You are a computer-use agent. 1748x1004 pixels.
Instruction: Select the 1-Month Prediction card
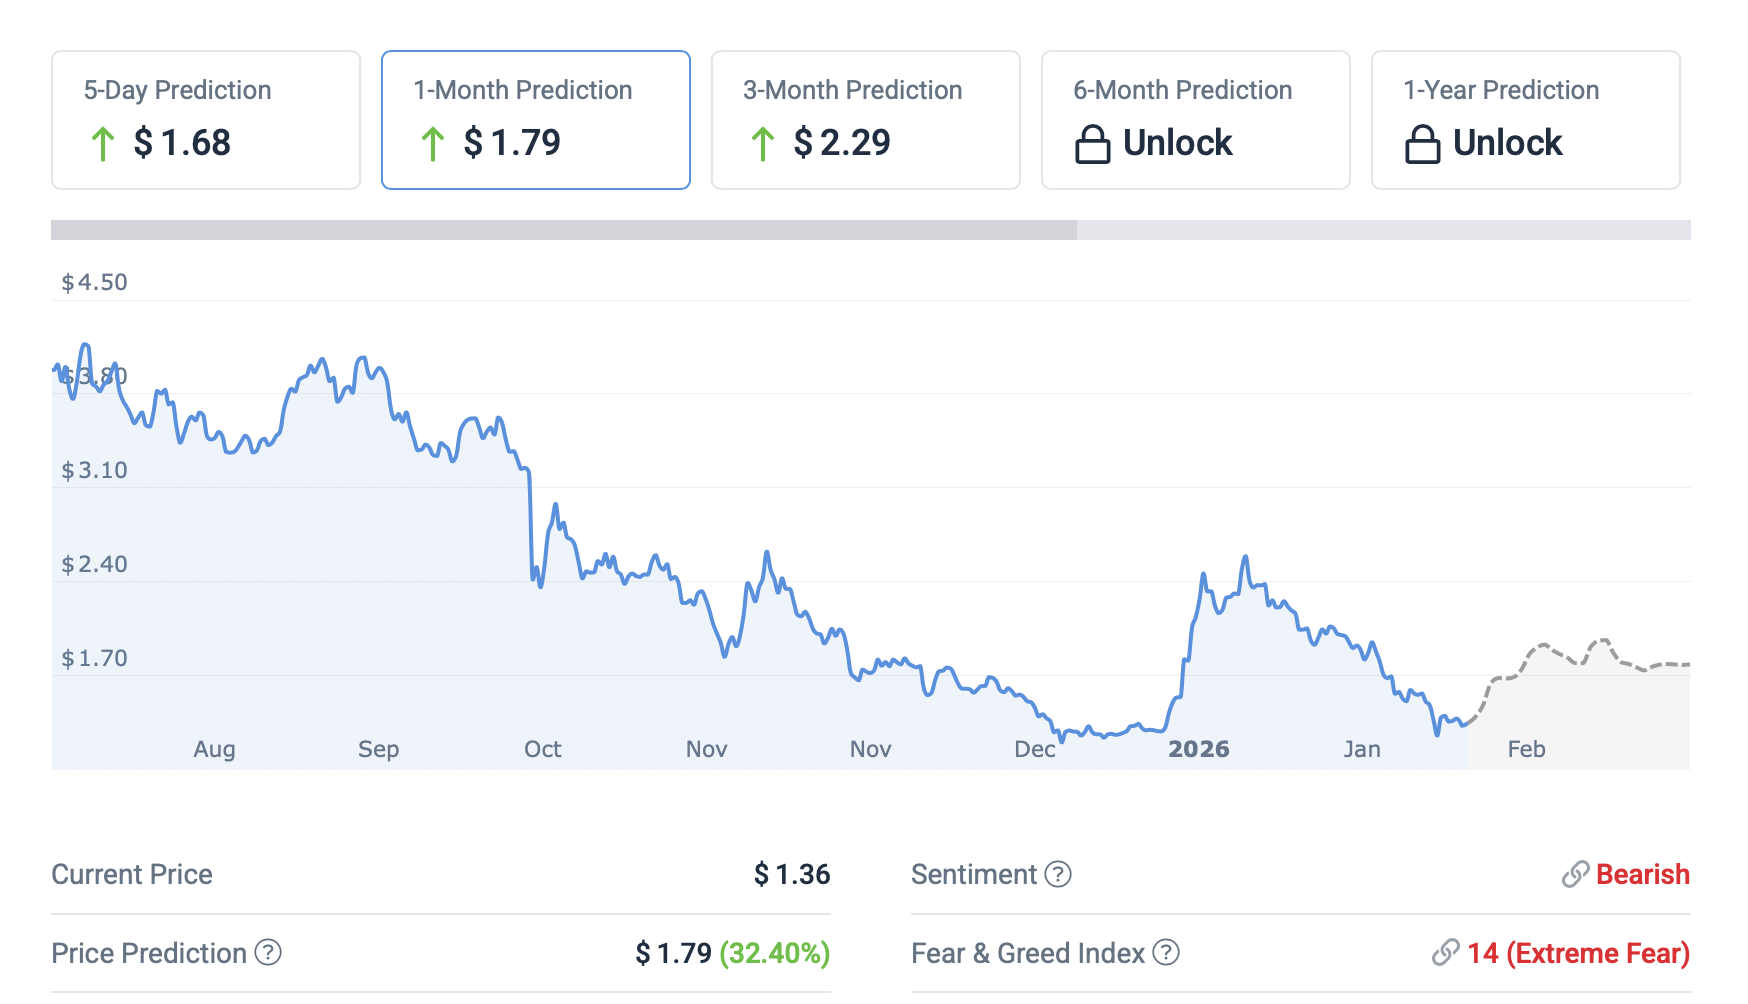coord(535,119)
